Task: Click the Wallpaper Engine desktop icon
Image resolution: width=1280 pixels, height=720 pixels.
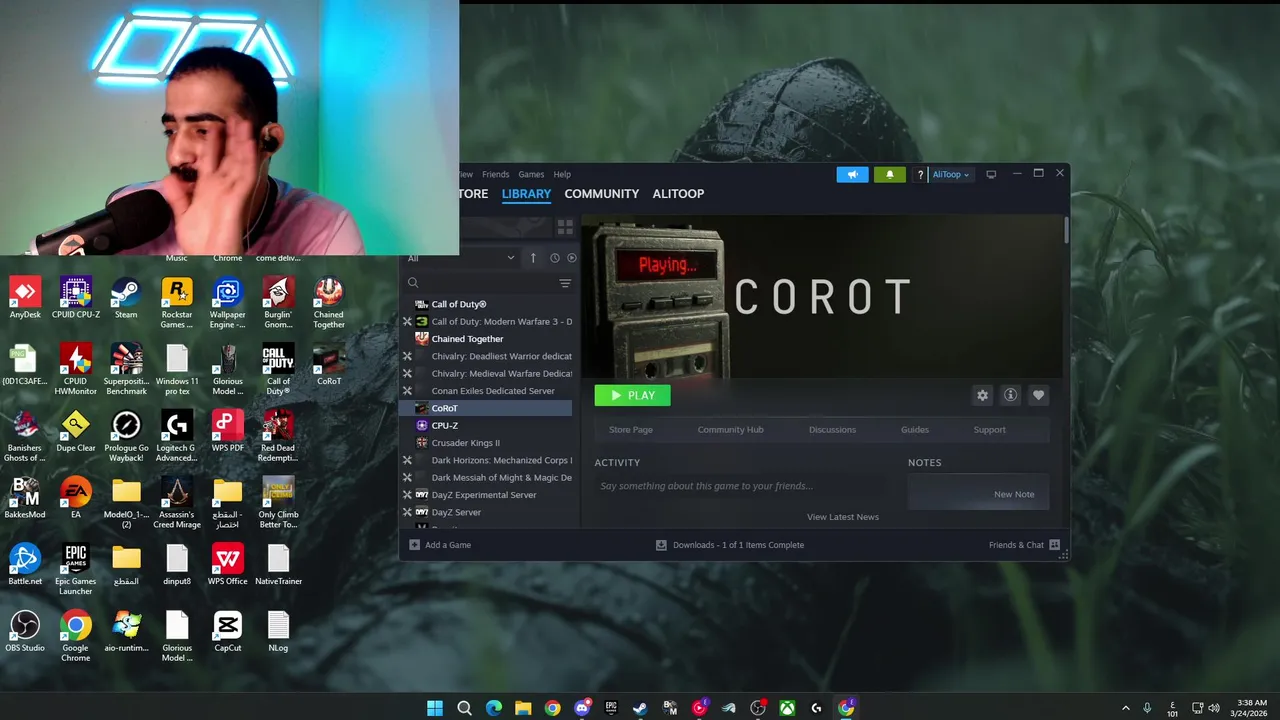Action: click(228, 302)
